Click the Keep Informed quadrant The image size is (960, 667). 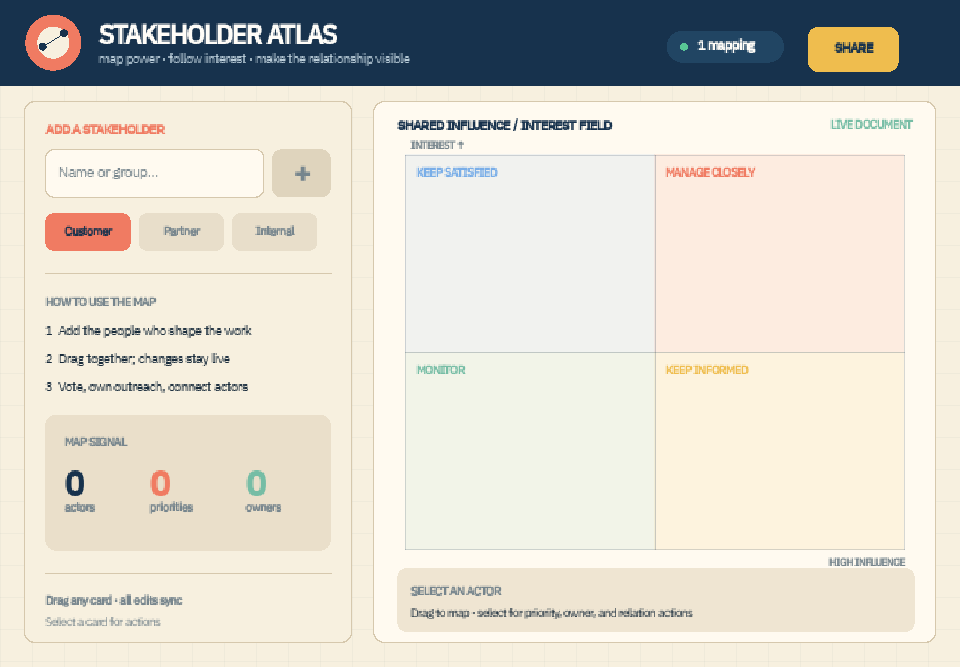click(x=780, y=451)
